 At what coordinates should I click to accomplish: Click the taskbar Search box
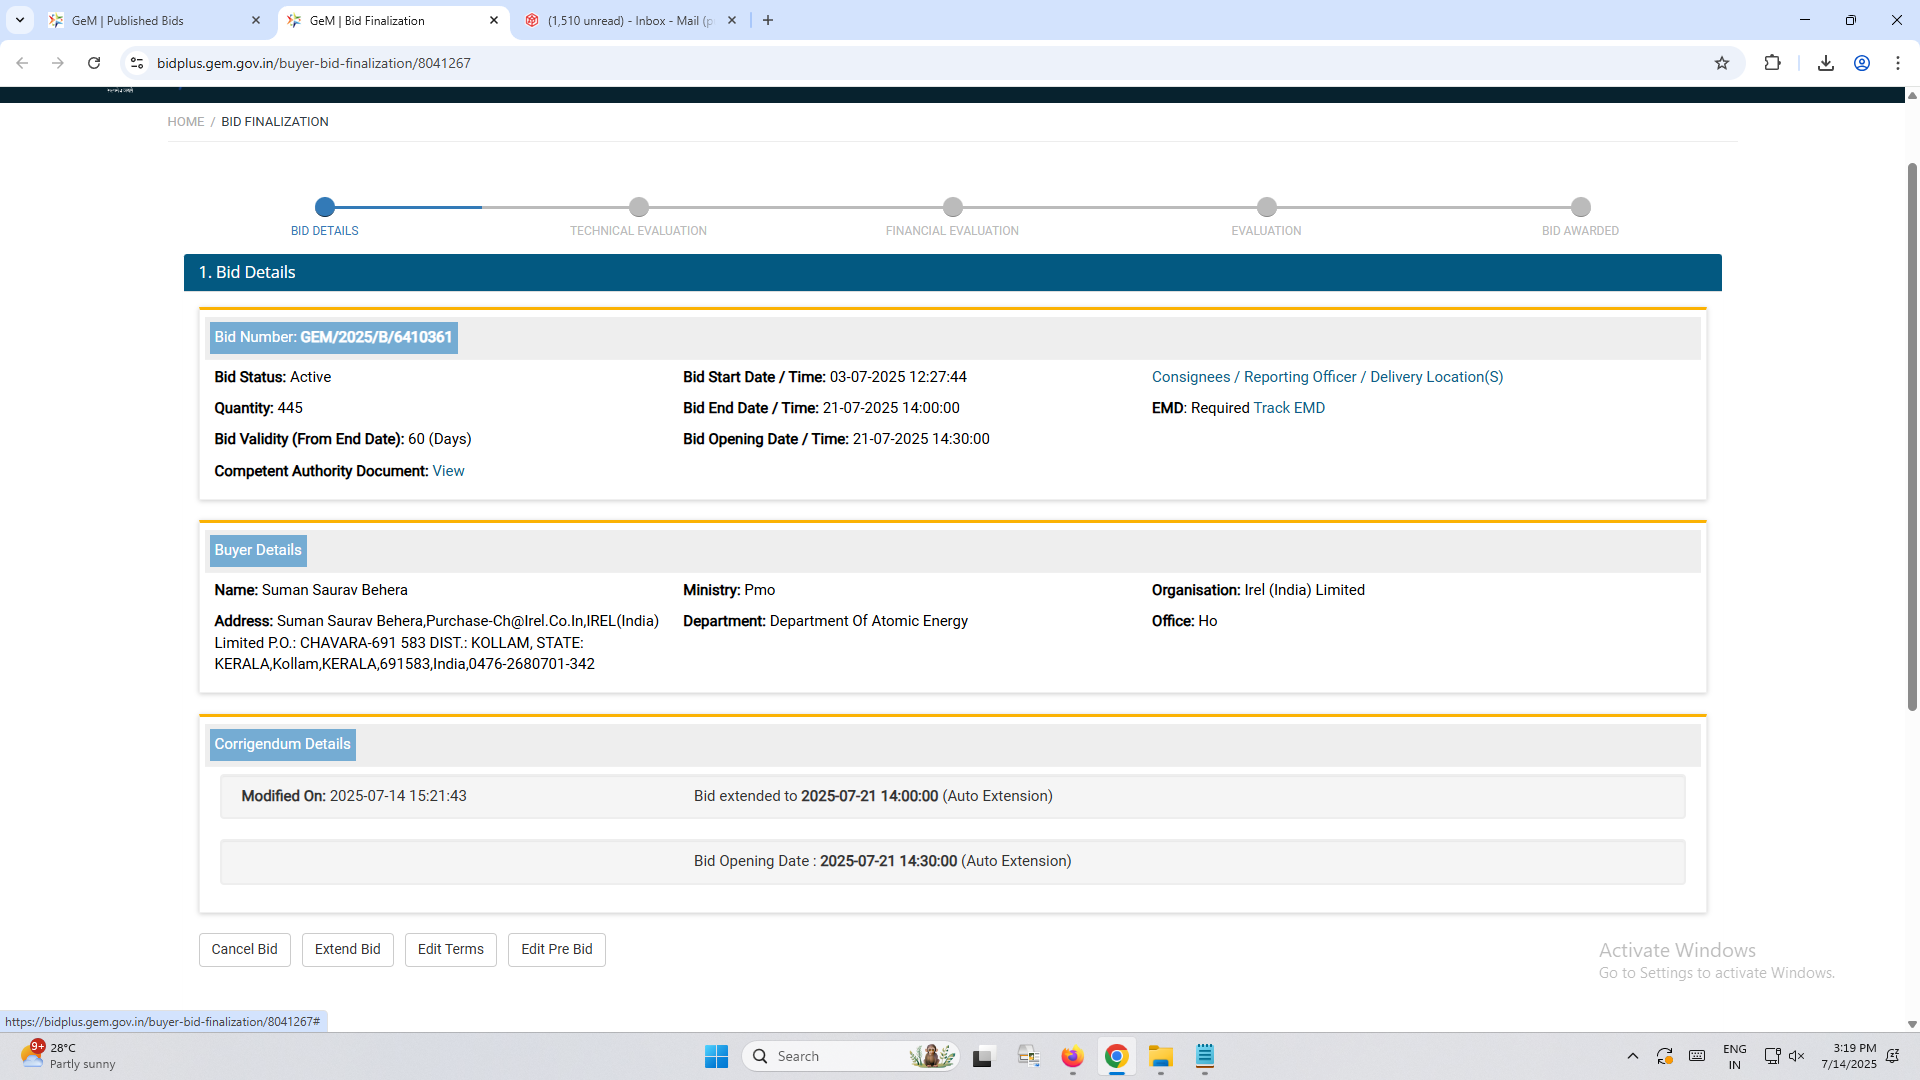[x=852, y=1056]
